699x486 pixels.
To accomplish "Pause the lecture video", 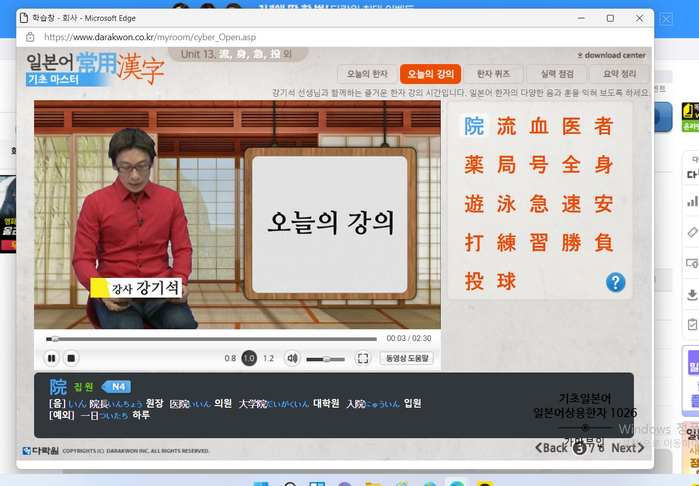I will pyautogui.click(x=52, y=358).
